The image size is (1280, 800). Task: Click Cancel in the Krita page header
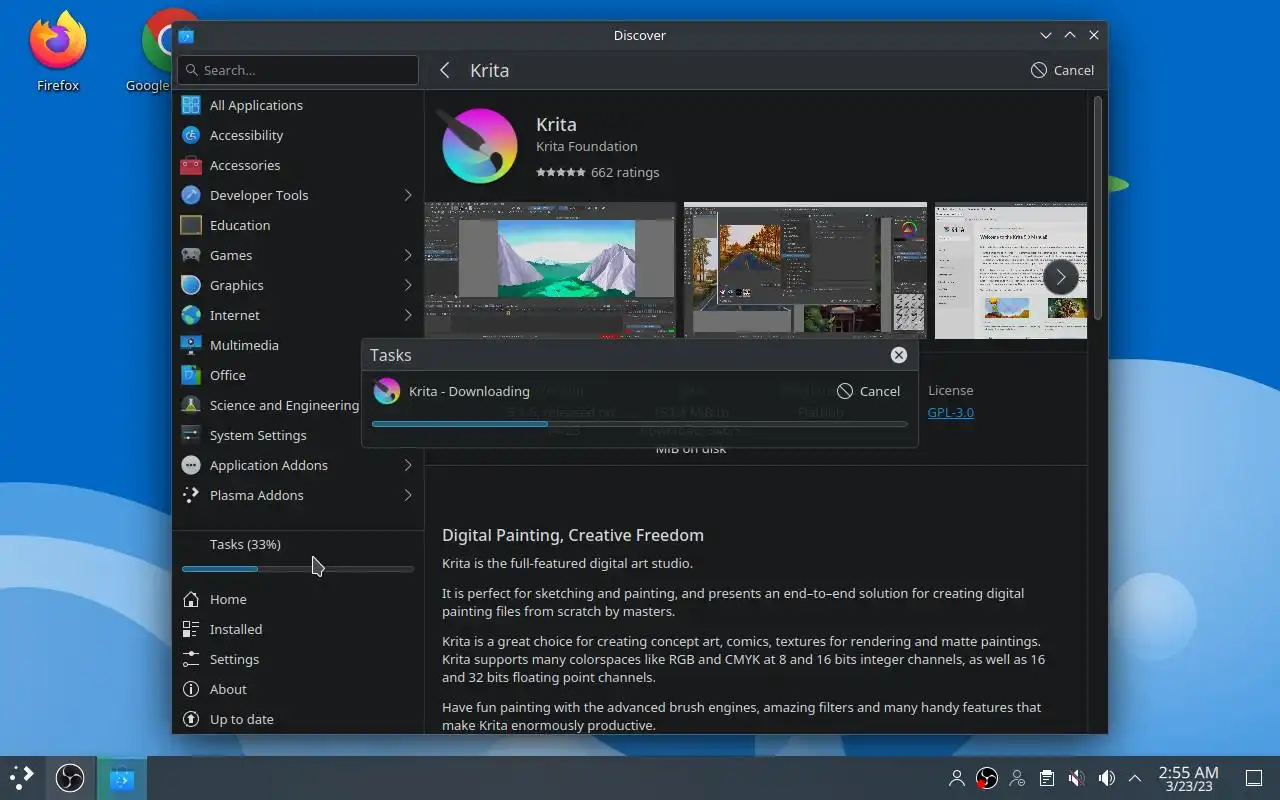pos(1062,70)
